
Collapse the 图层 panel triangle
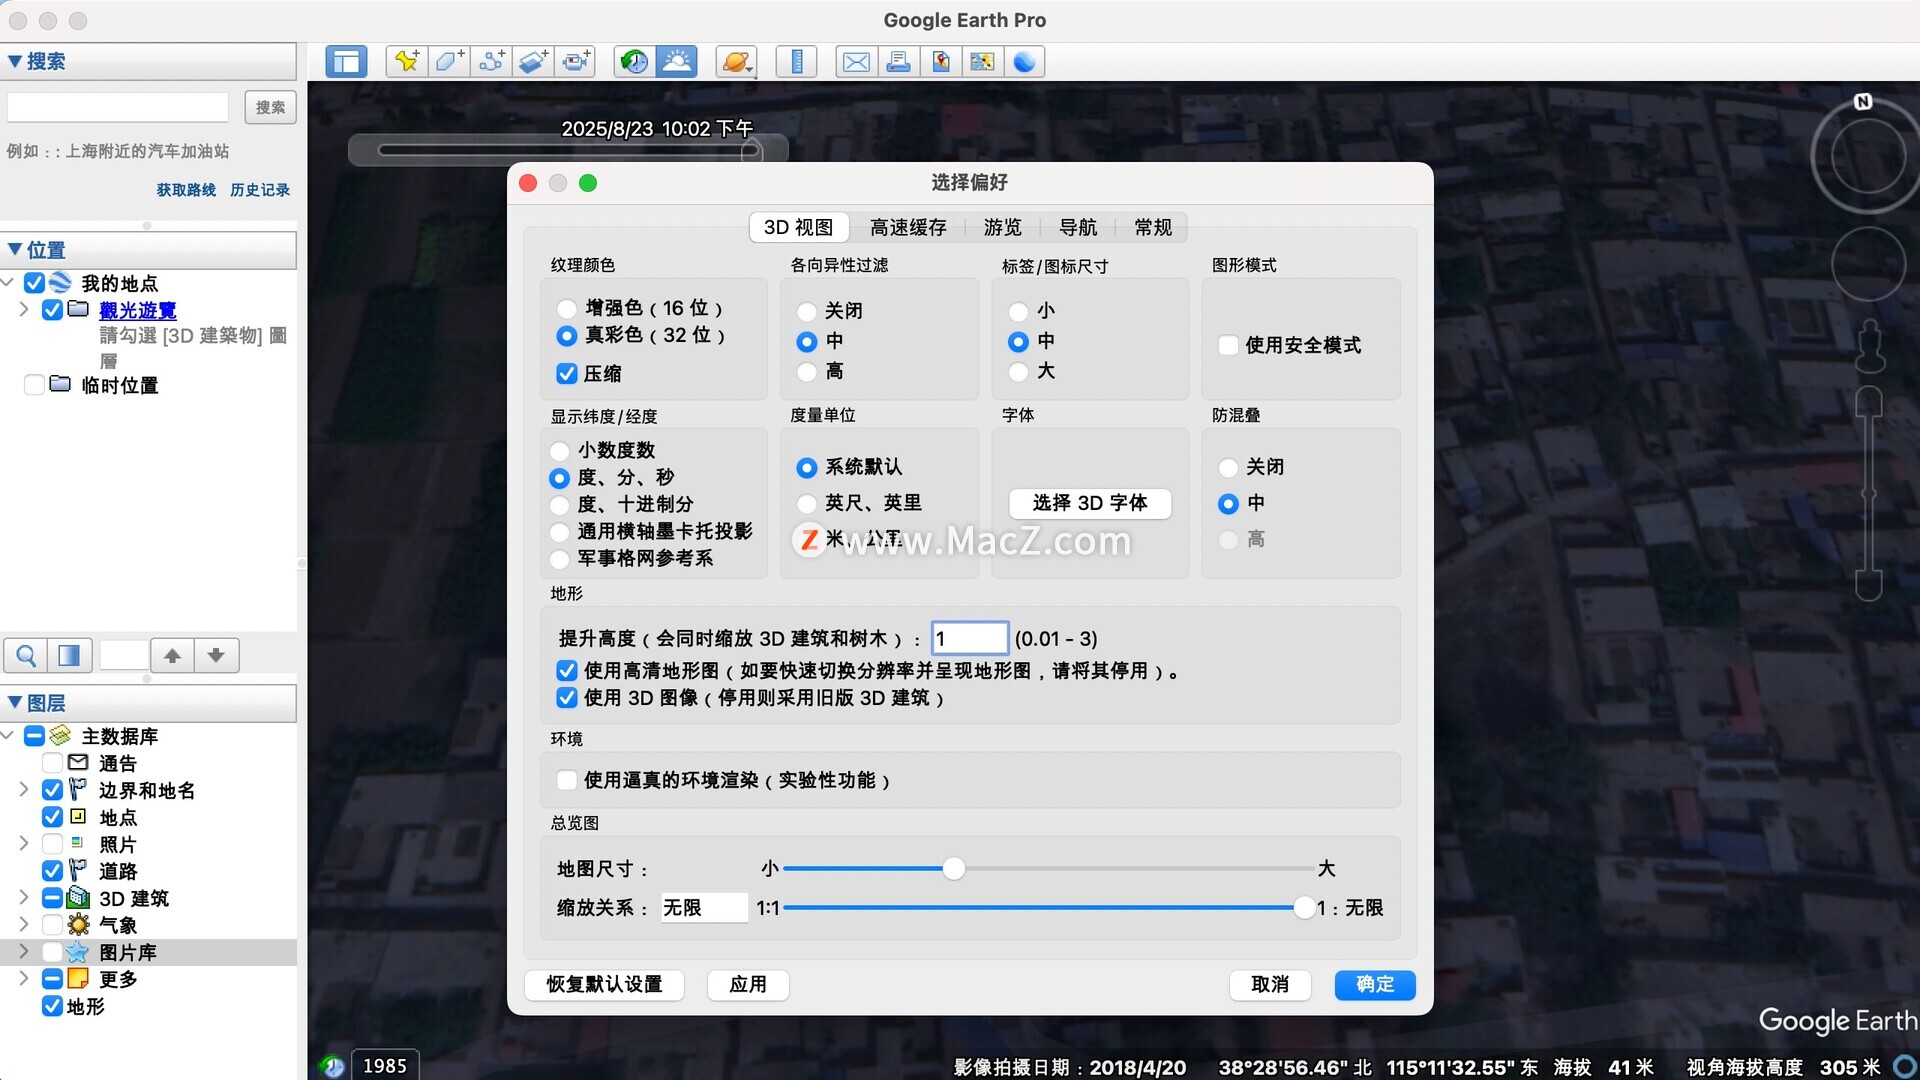pyautogui.click(x=15, y=702)
